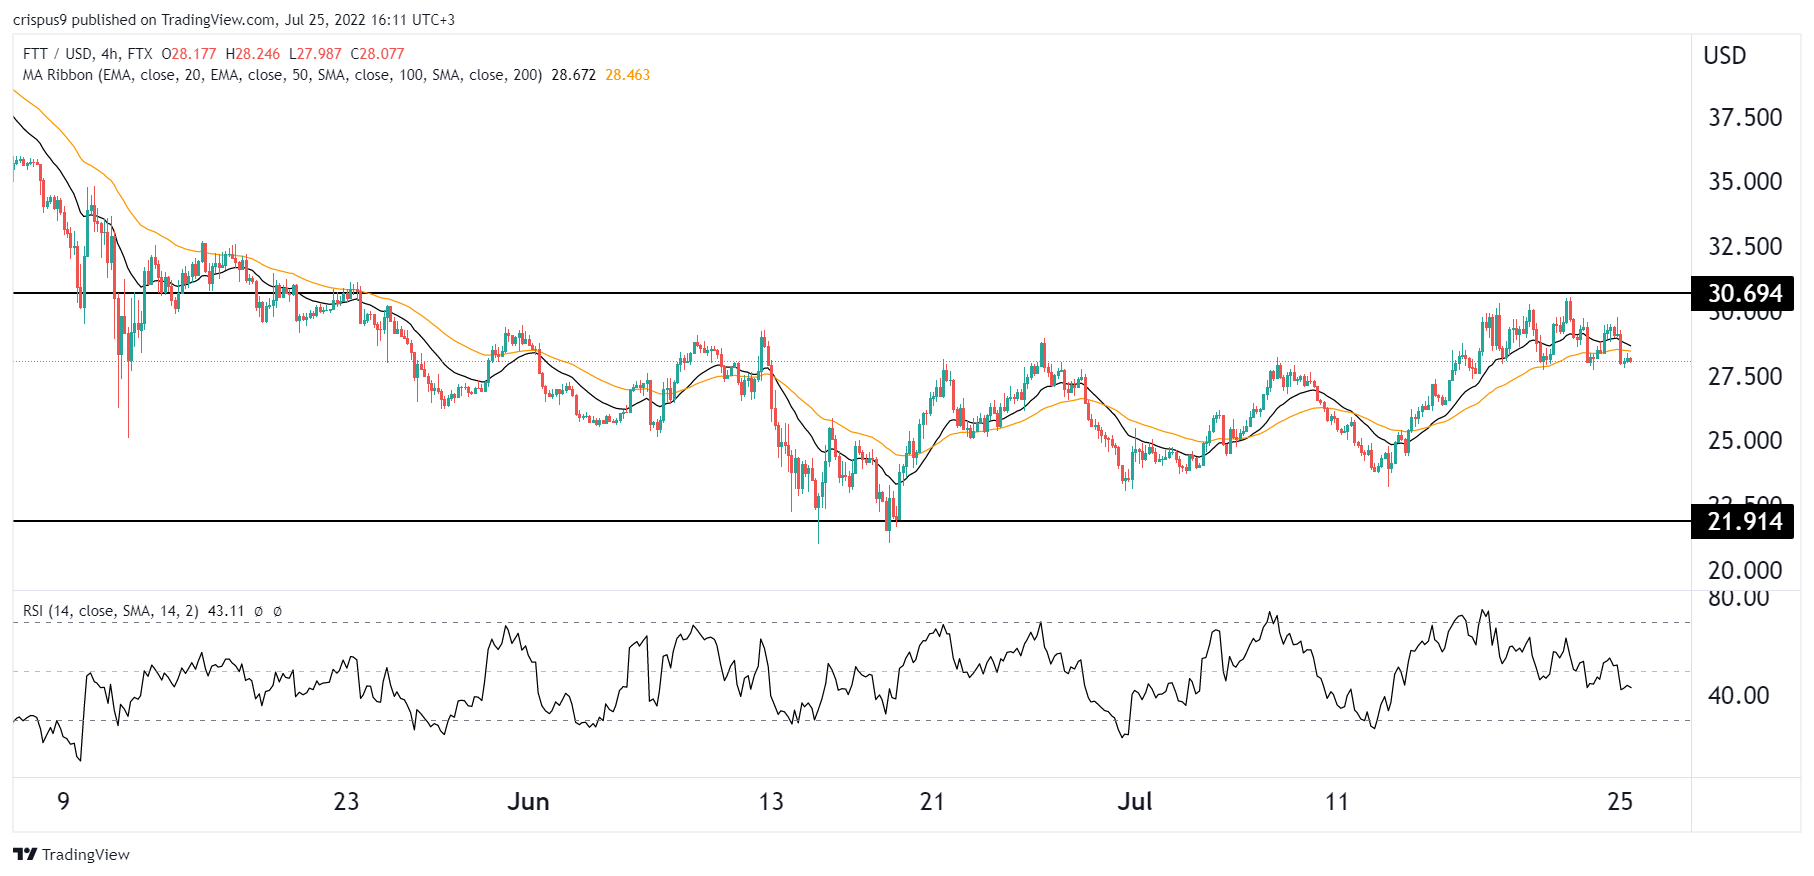
Task: Click the 40.00 label on the RSI axis
Action: [x=1739, y=696]
